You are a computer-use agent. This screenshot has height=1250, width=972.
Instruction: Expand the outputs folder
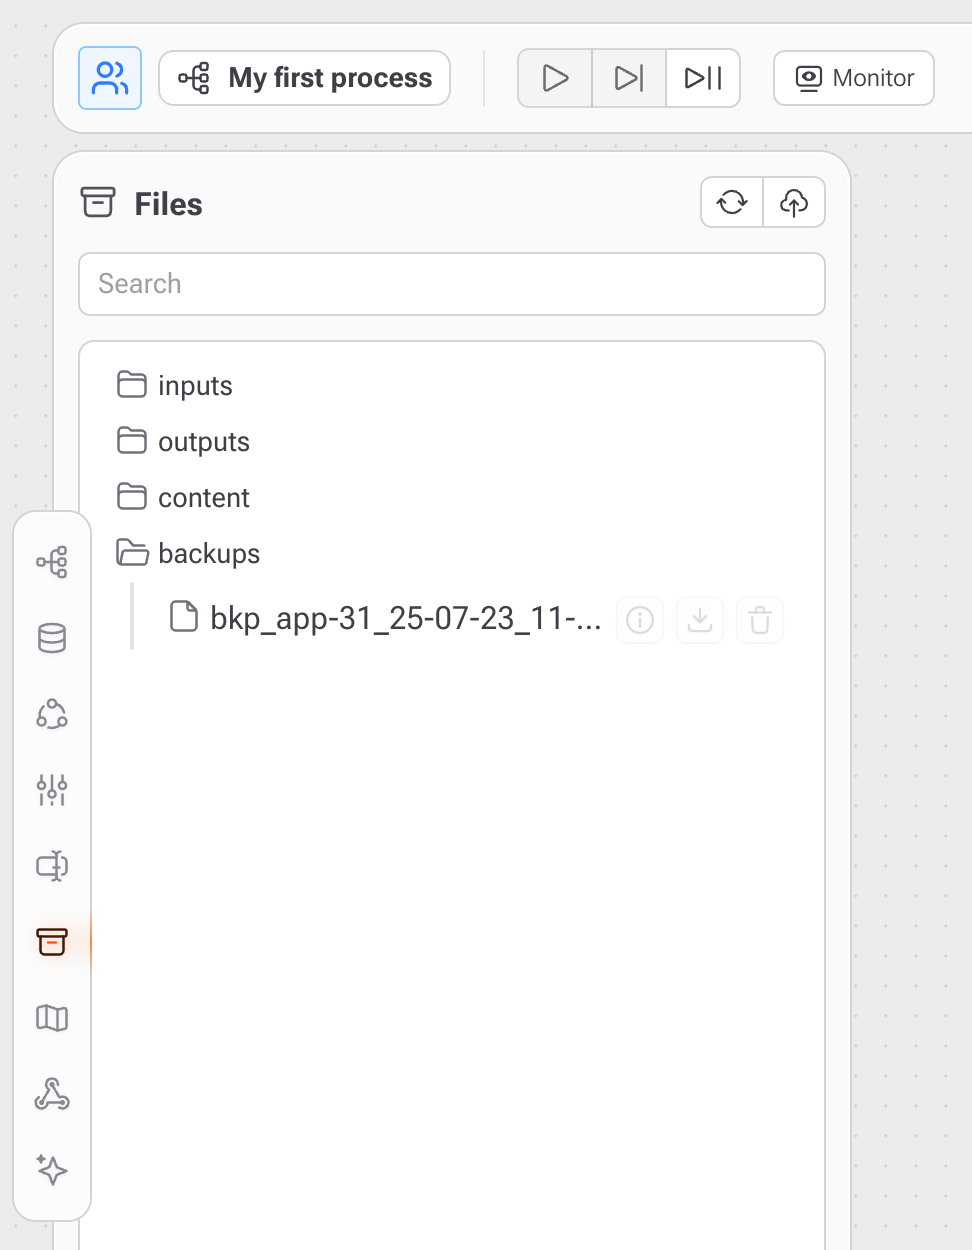click(x=203, y=441)
